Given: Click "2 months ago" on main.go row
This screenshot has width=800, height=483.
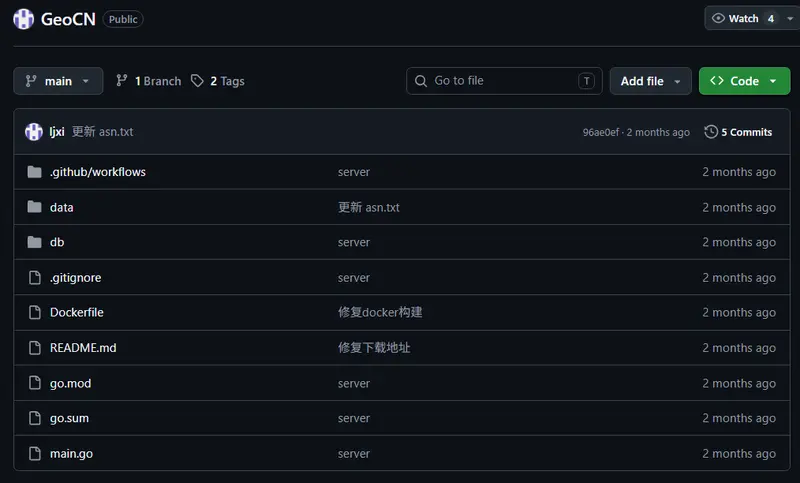Looking at the screenshot, I should coord(739,454).
